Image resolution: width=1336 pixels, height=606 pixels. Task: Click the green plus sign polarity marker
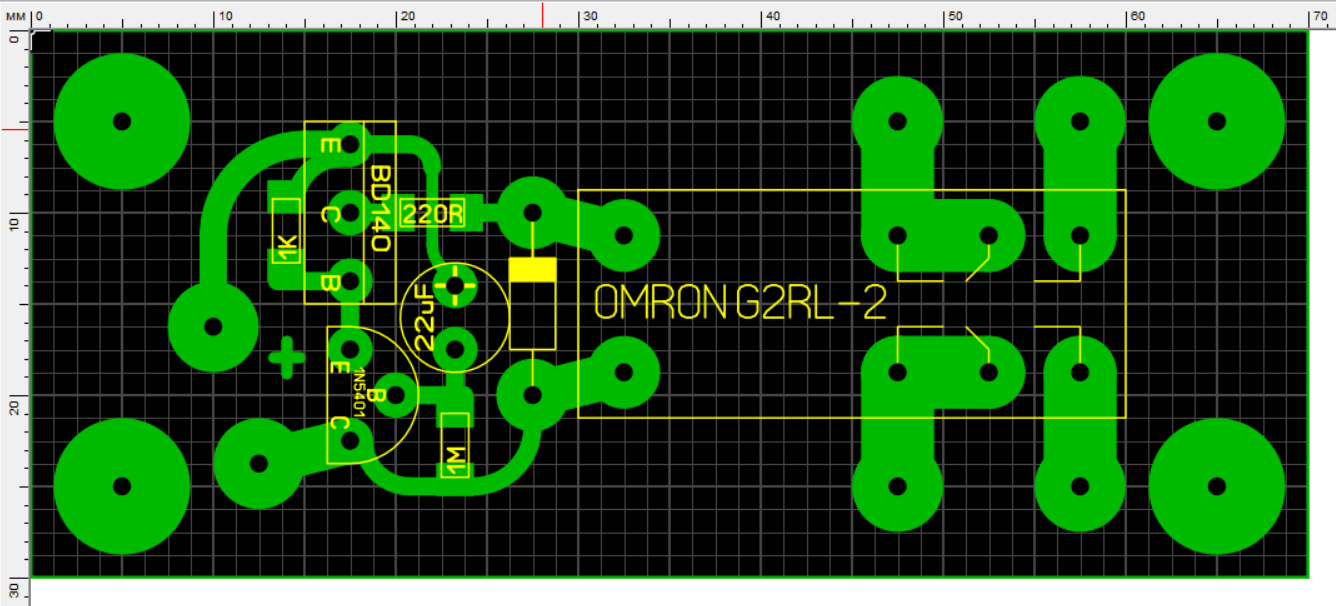[287, 357]
